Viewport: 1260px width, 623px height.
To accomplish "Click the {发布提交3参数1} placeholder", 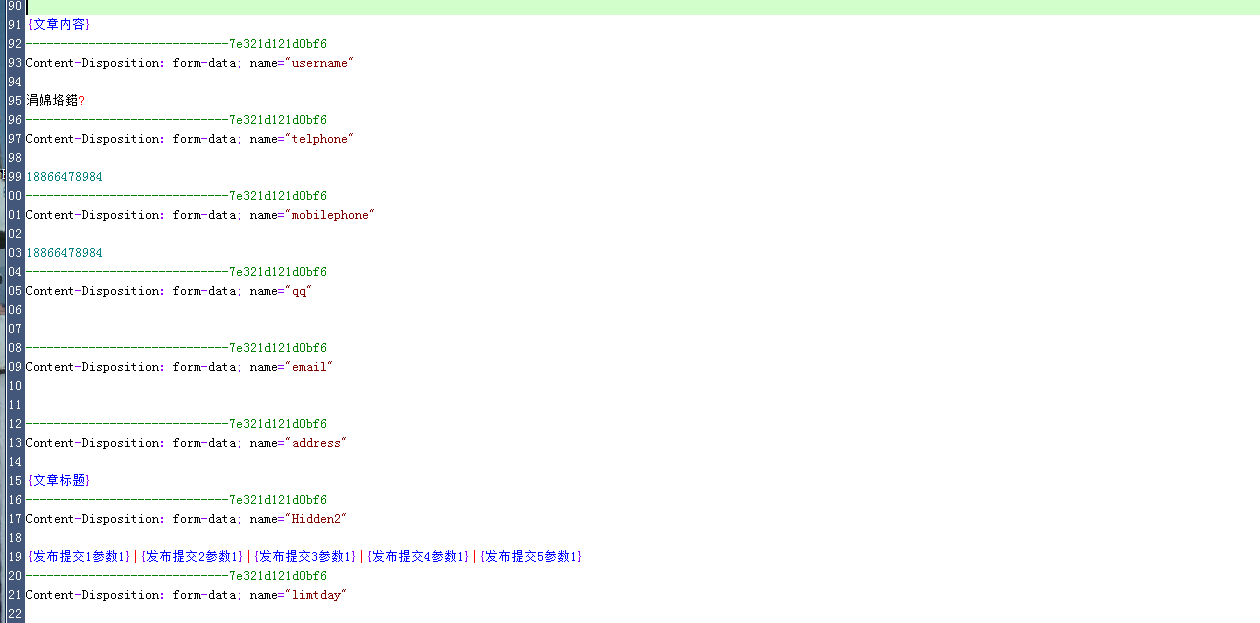I will point(305,557).
